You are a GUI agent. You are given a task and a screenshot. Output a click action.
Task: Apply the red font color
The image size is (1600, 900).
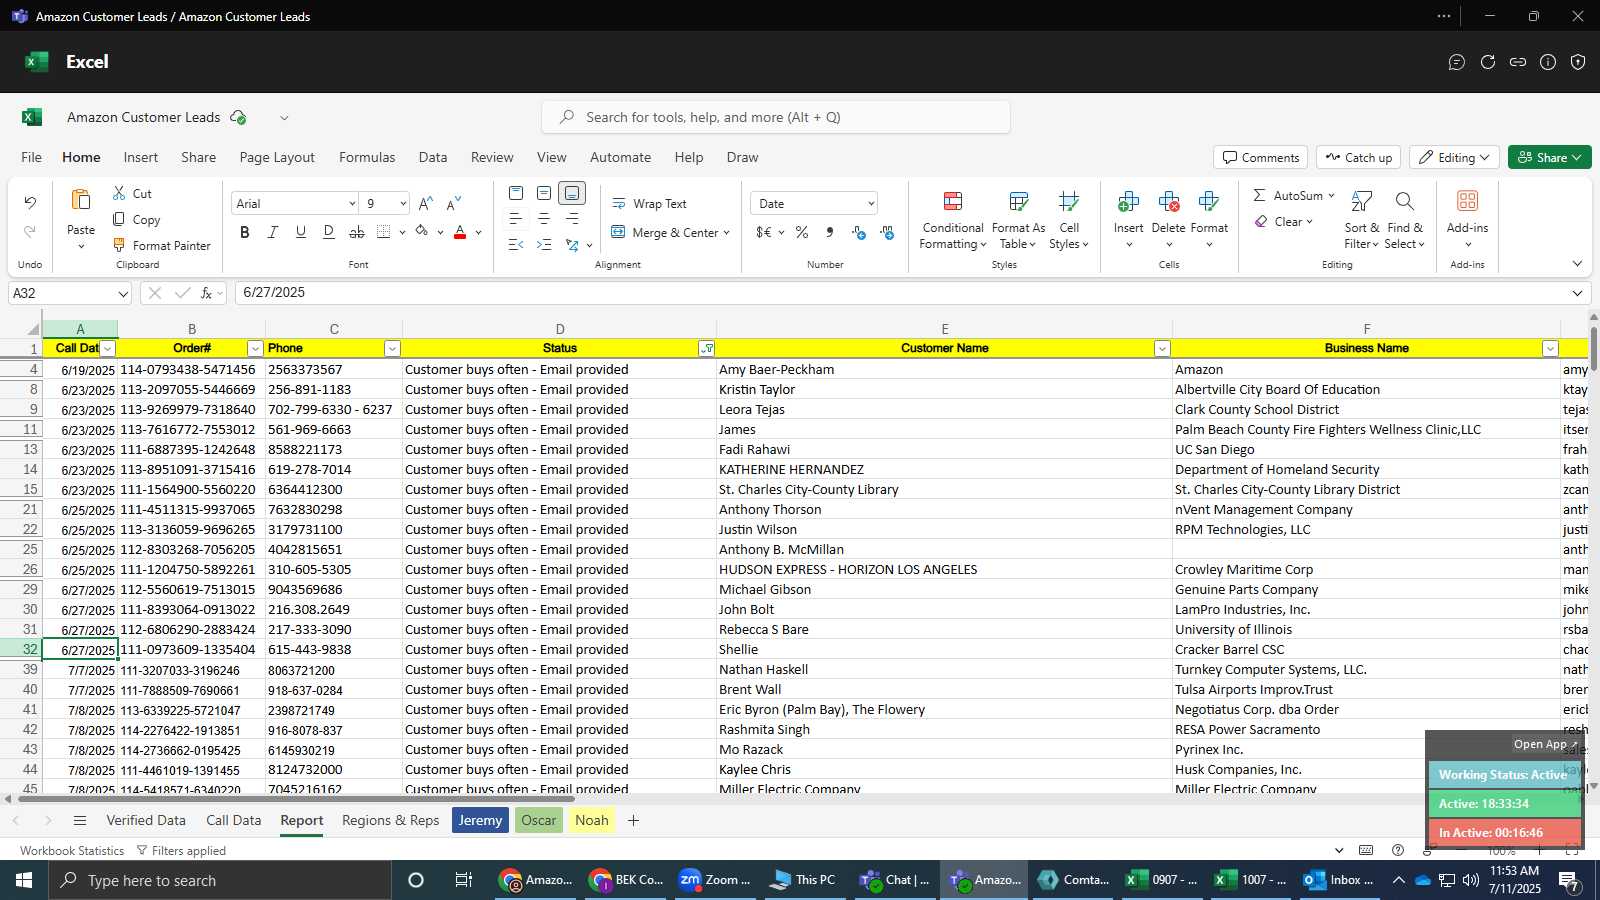pyautogui.click(x=460, y=232)
